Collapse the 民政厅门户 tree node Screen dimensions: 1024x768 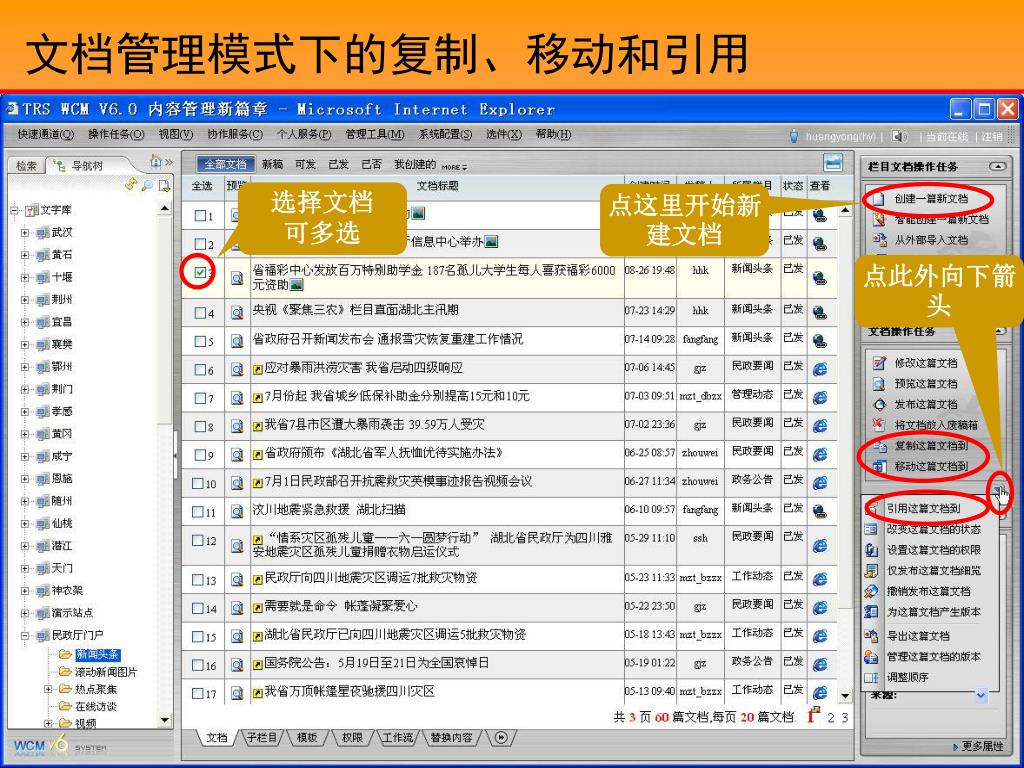point(25,635)
